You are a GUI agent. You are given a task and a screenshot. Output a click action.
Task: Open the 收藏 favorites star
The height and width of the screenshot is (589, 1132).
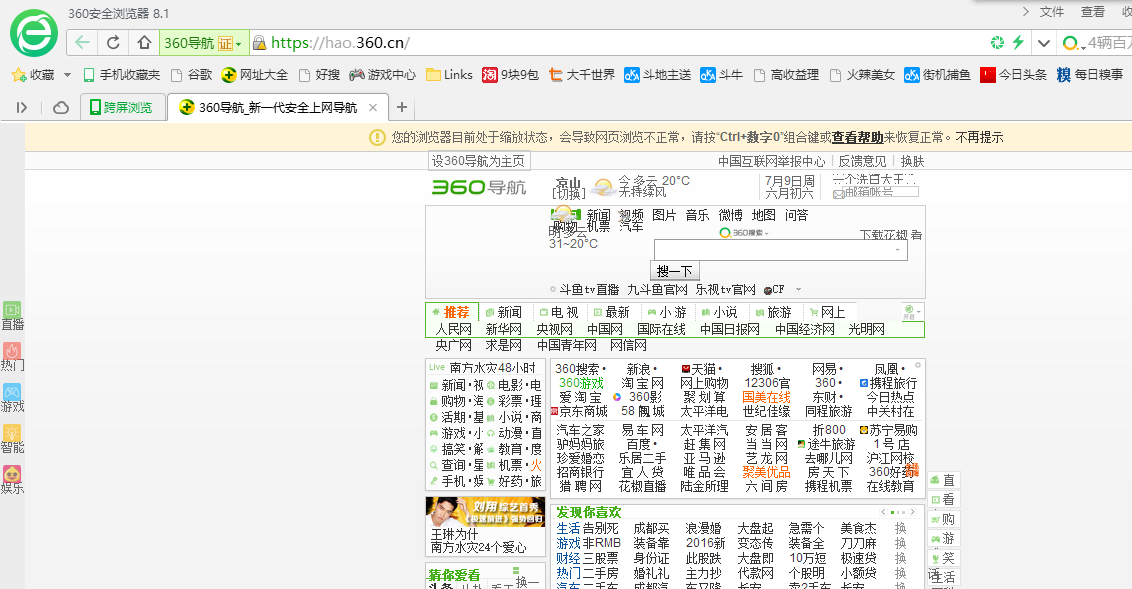19,75
